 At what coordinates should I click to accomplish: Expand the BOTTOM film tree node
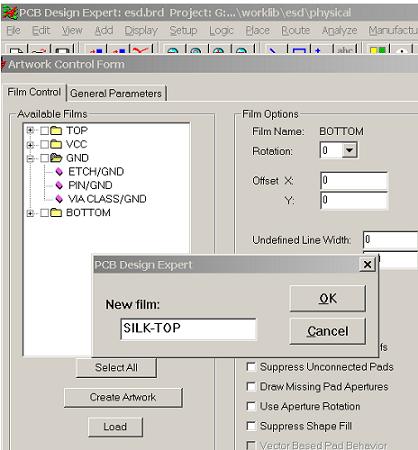click(30, 213)
